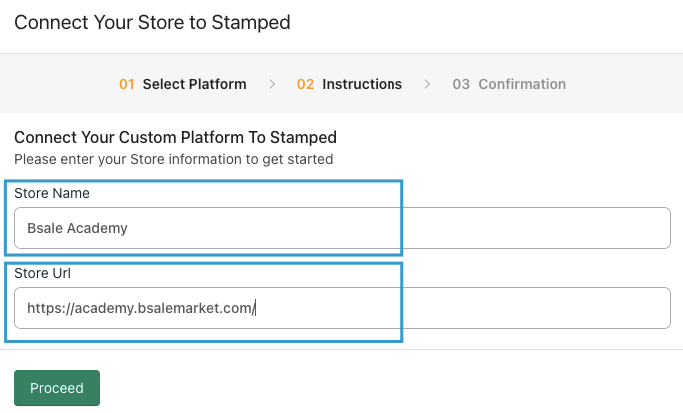Click the Connect Your Store to Stamped title
This screenshot has height=413, width=683.
pyautogui.click(x=152, y=22)
